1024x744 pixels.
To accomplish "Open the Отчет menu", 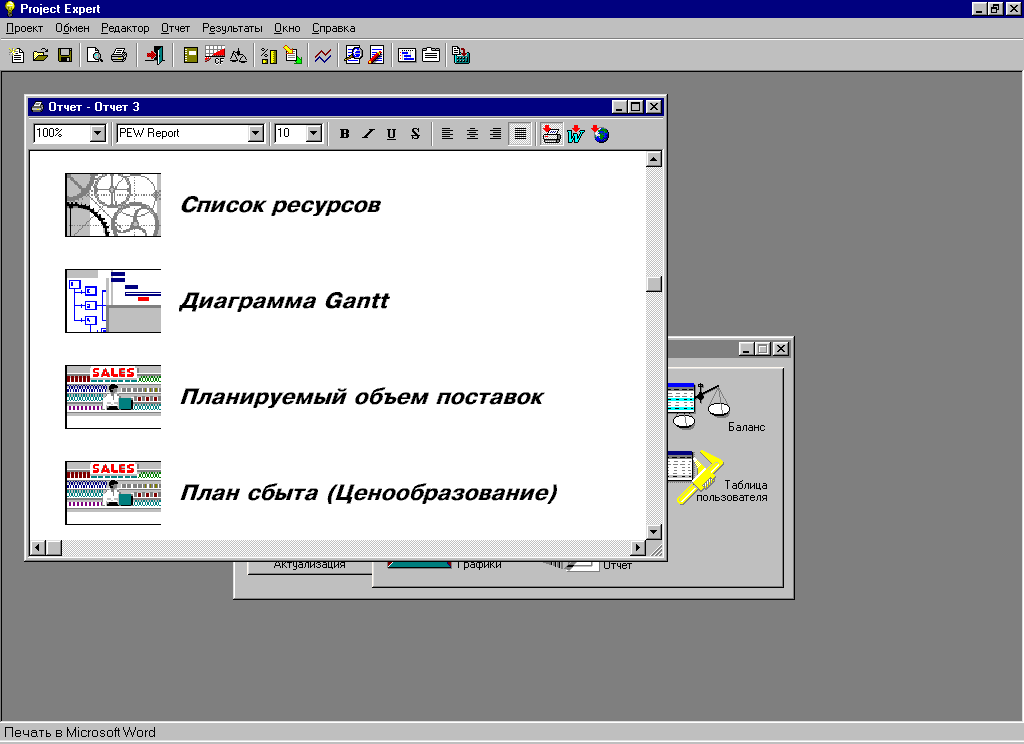I will click(175, 28).
